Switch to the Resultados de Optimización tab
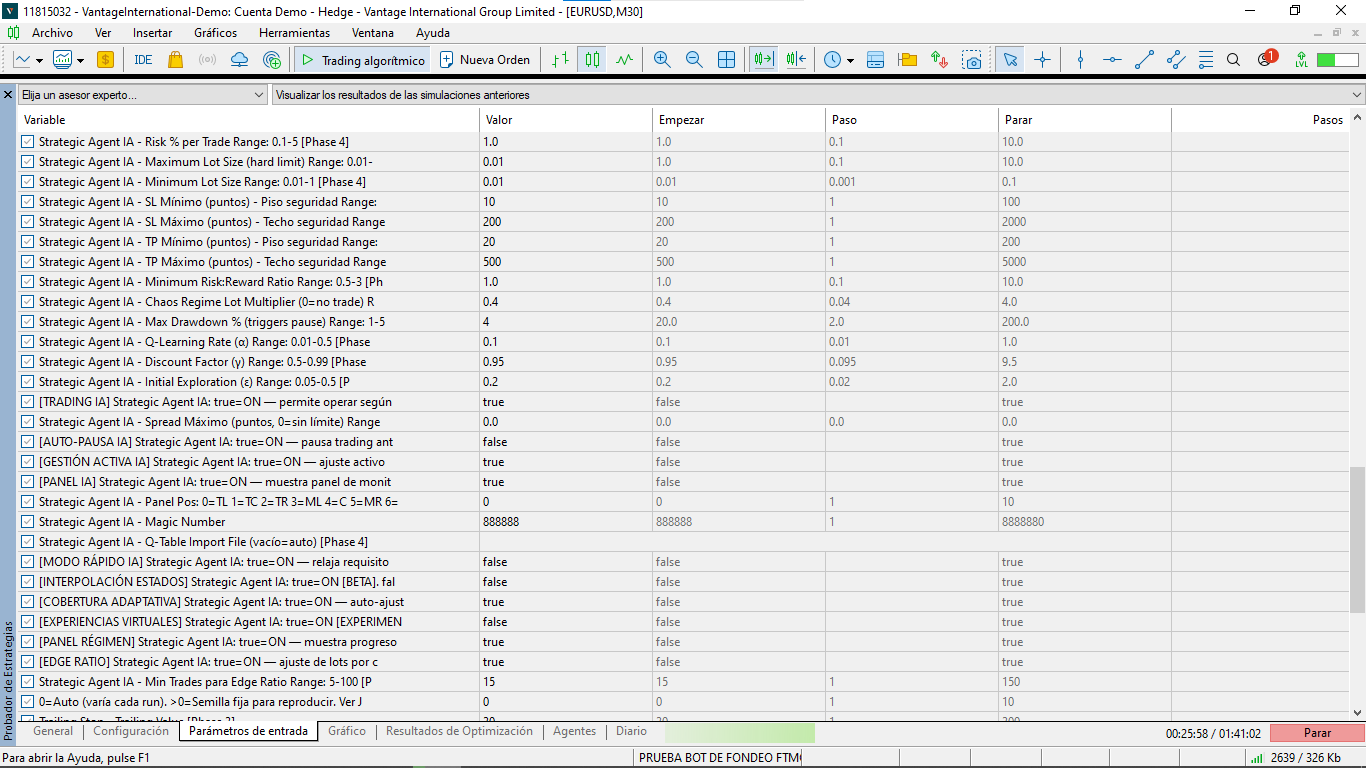Screen dimensions: 1366x768 [459, 731]
